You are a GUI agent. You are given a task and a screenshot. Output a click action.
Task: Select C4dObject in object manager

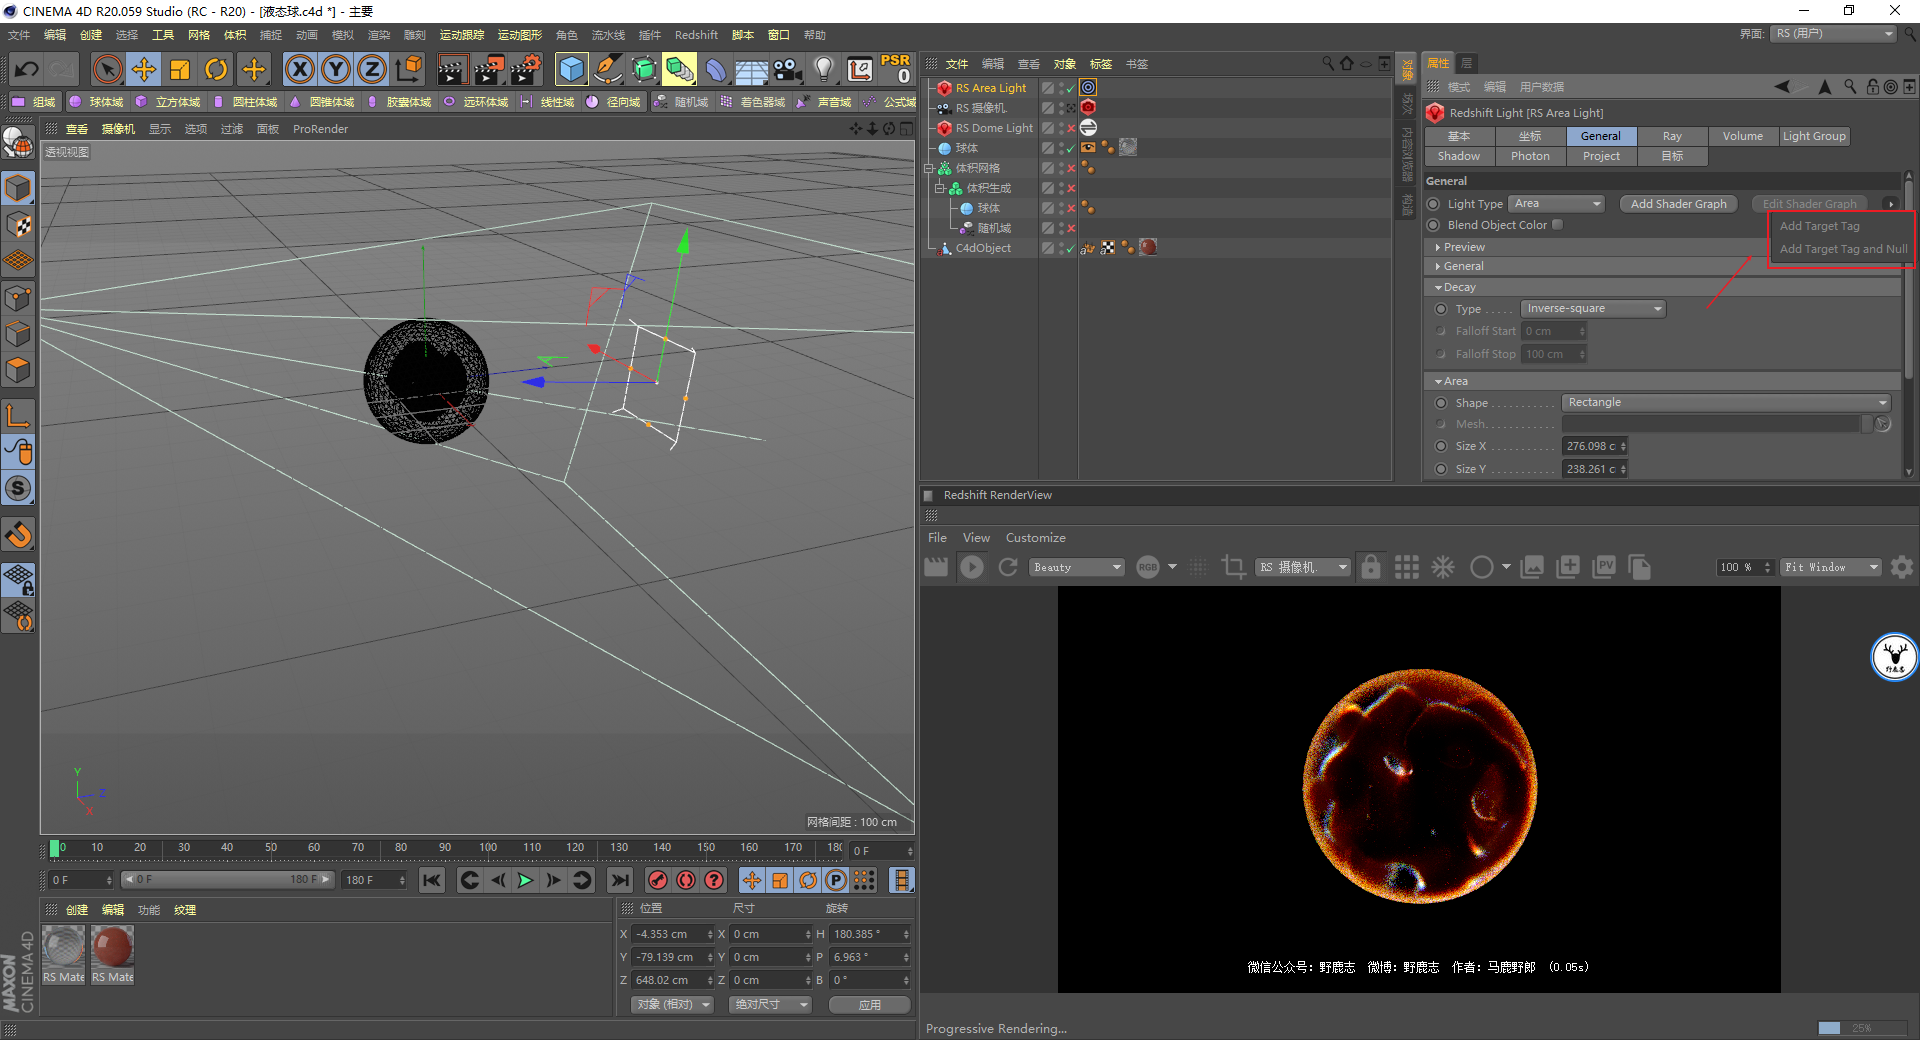click(x=983, y=248)
